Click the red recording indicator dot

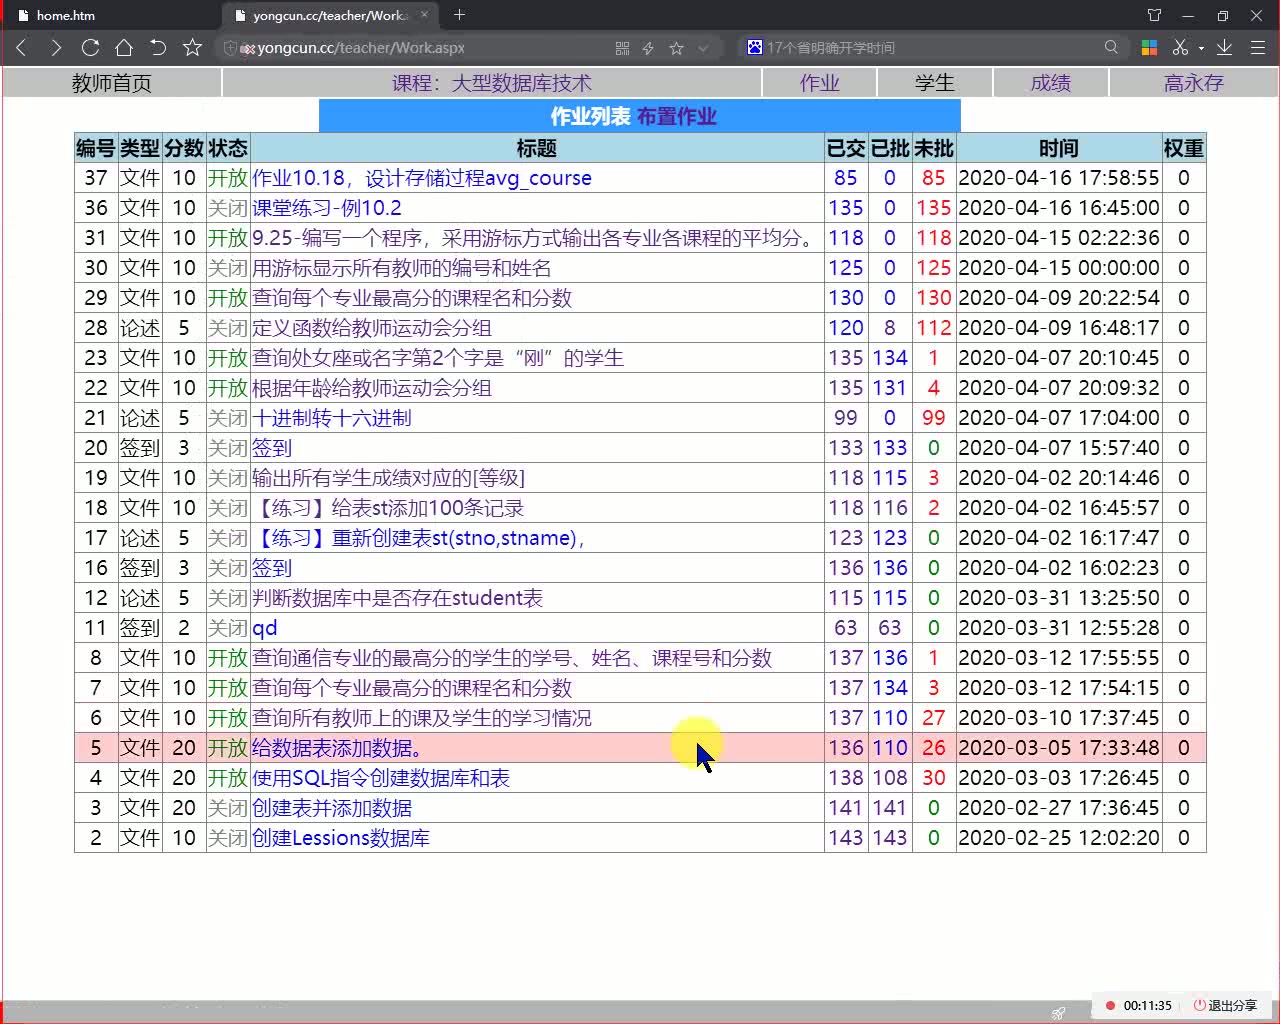(1110, 1006)
